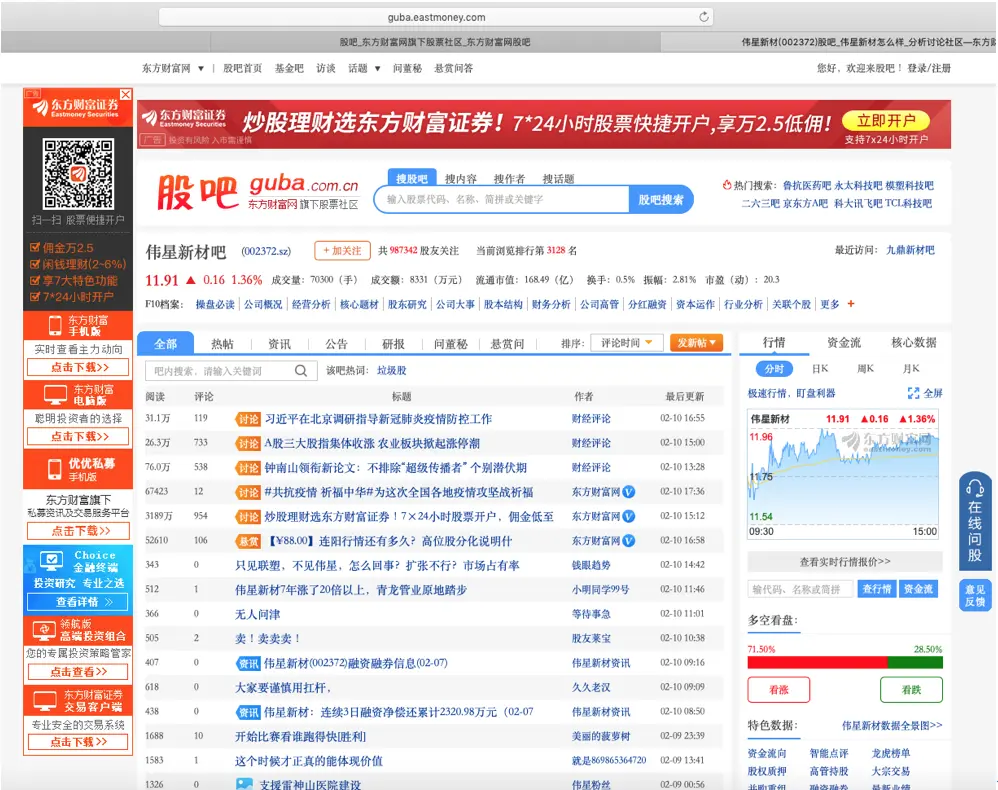Click the search magnifier in forum search box
998x790 pixels.
301,370
